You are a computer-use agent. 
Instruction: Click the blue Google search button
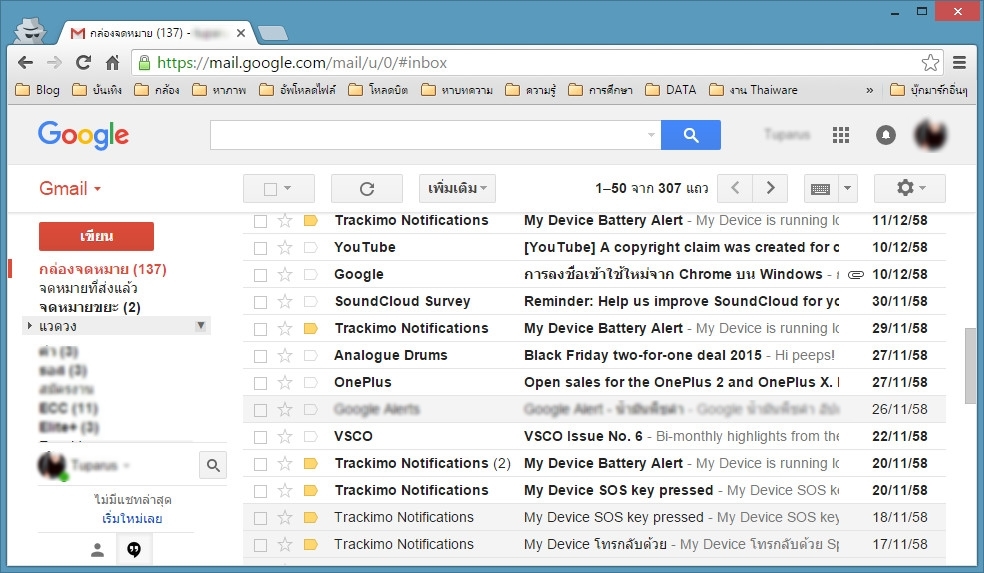point(691,135)
